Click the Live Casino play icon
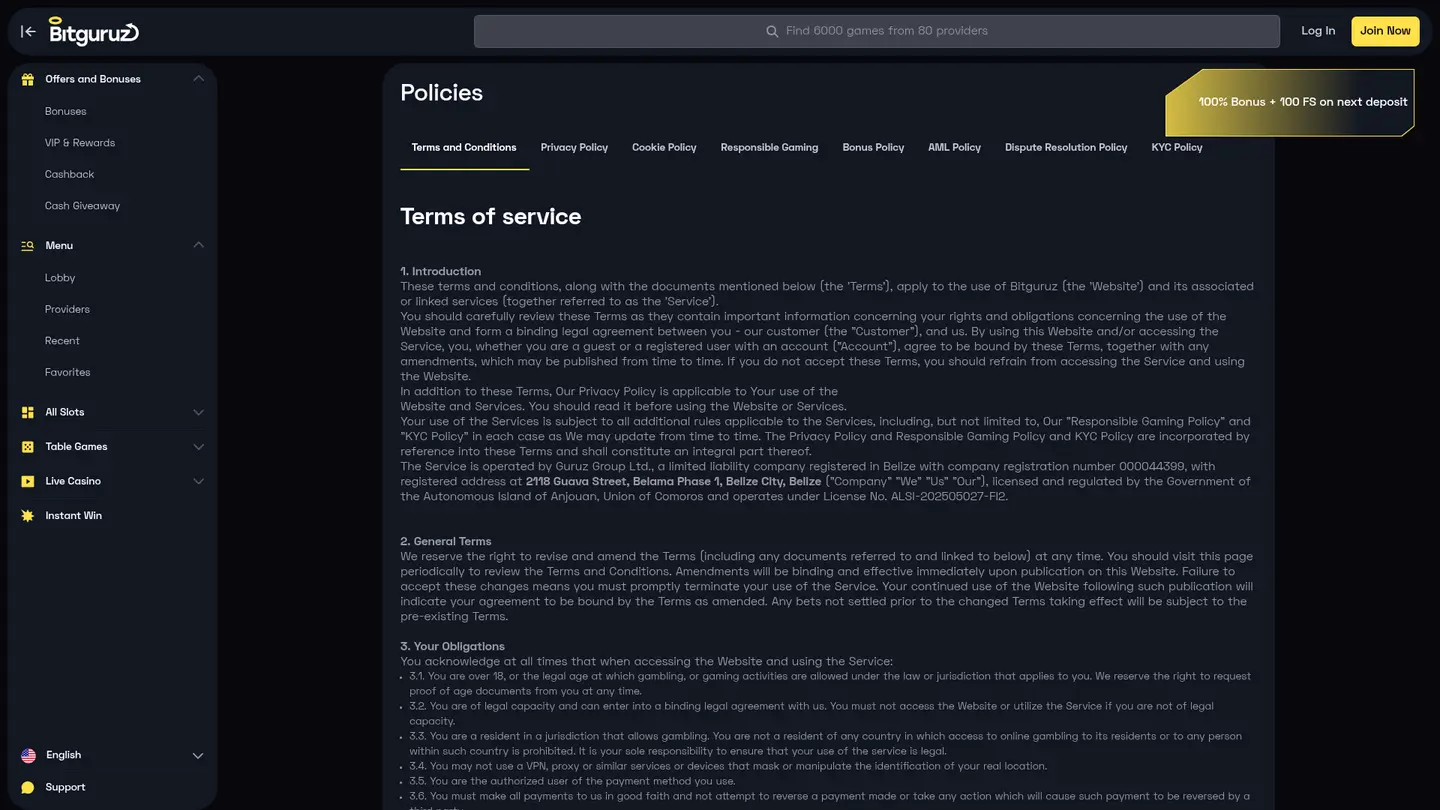1440x810 pixels. point(28,481)
